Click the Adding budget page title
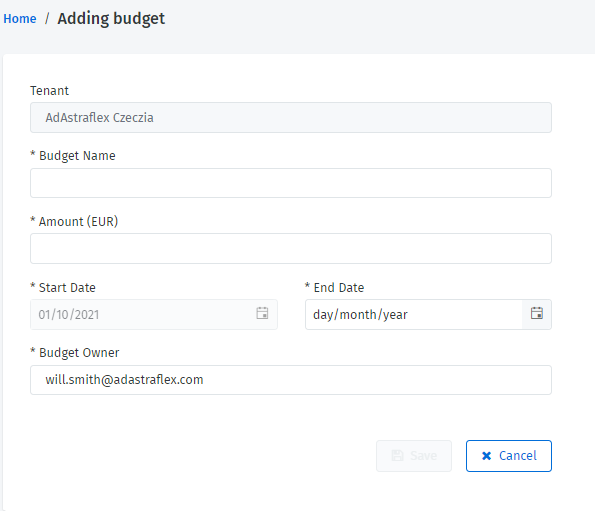 pos(111,19)
